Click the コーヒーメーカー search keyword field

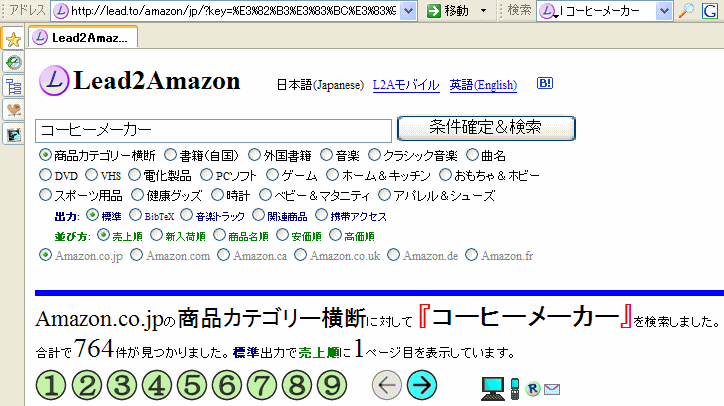click(213, 130)
